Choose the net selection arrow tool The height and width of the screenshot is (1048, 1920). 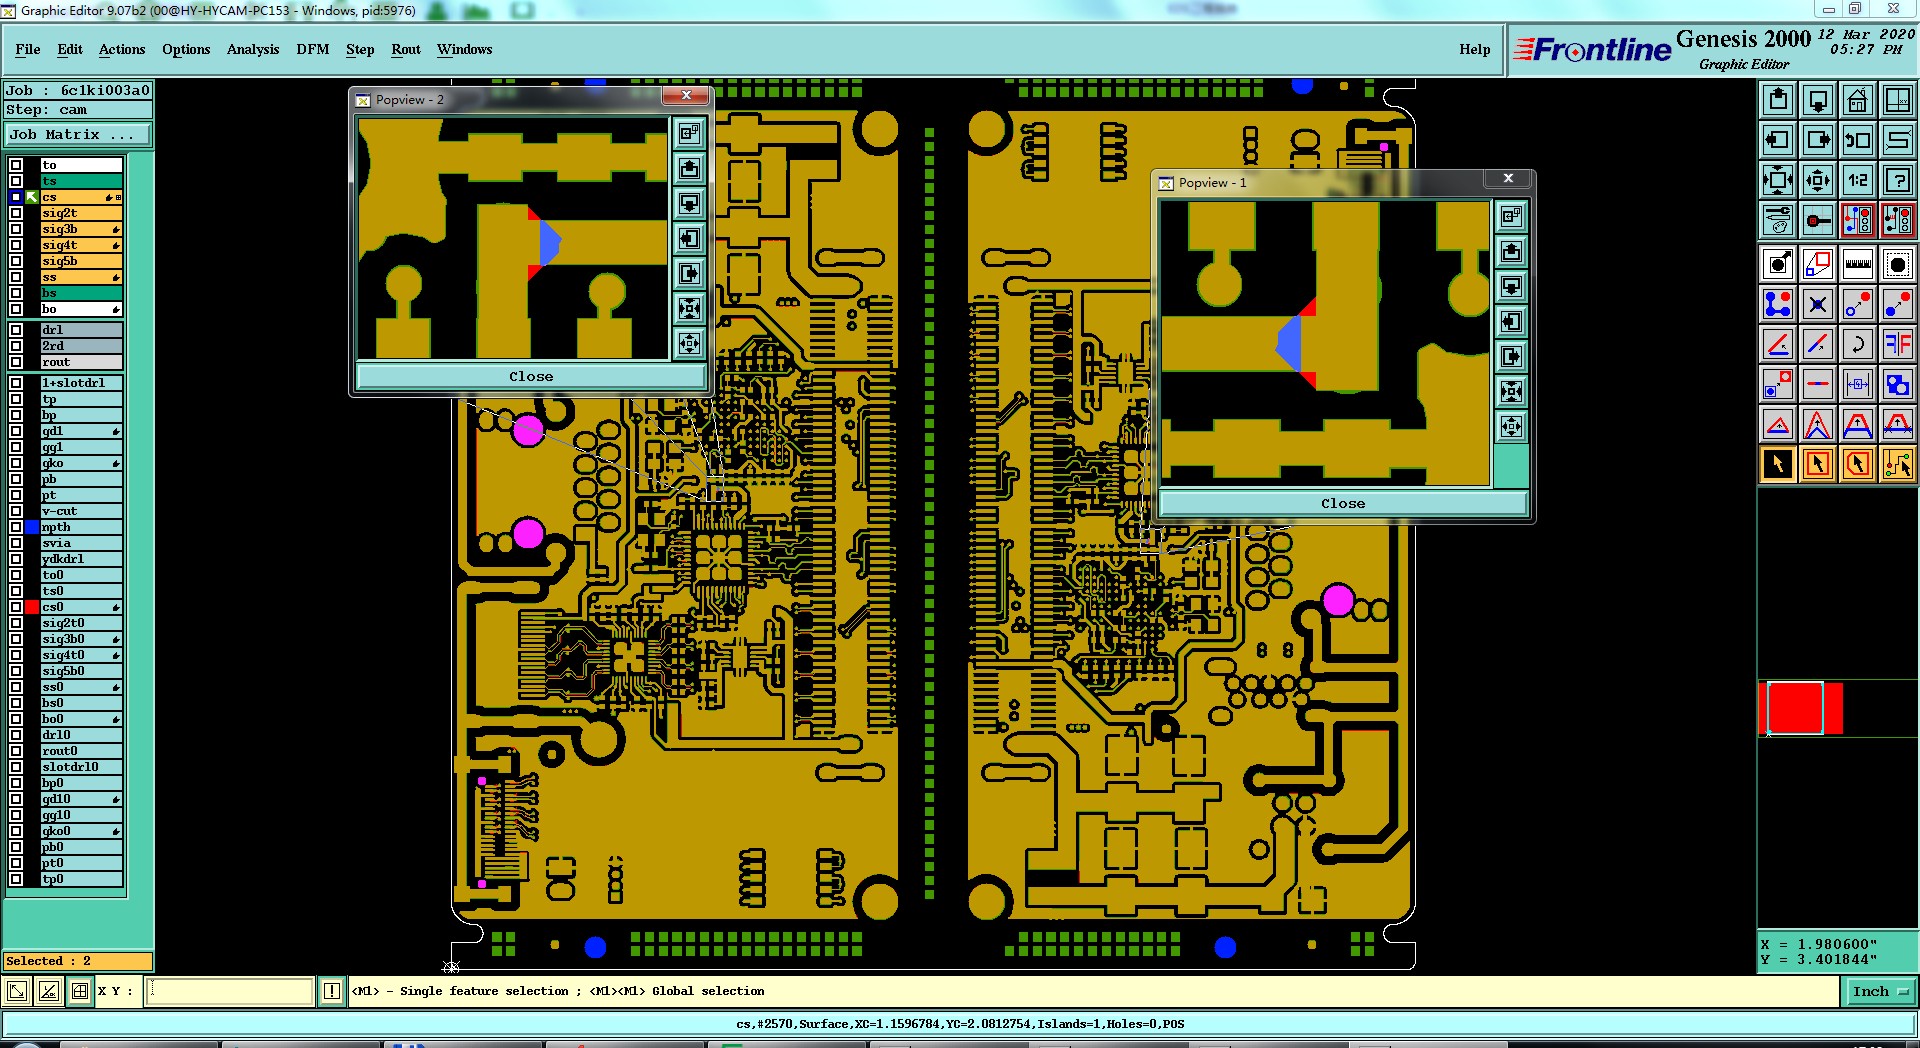pyautogui.click(x=1897, y=464)
